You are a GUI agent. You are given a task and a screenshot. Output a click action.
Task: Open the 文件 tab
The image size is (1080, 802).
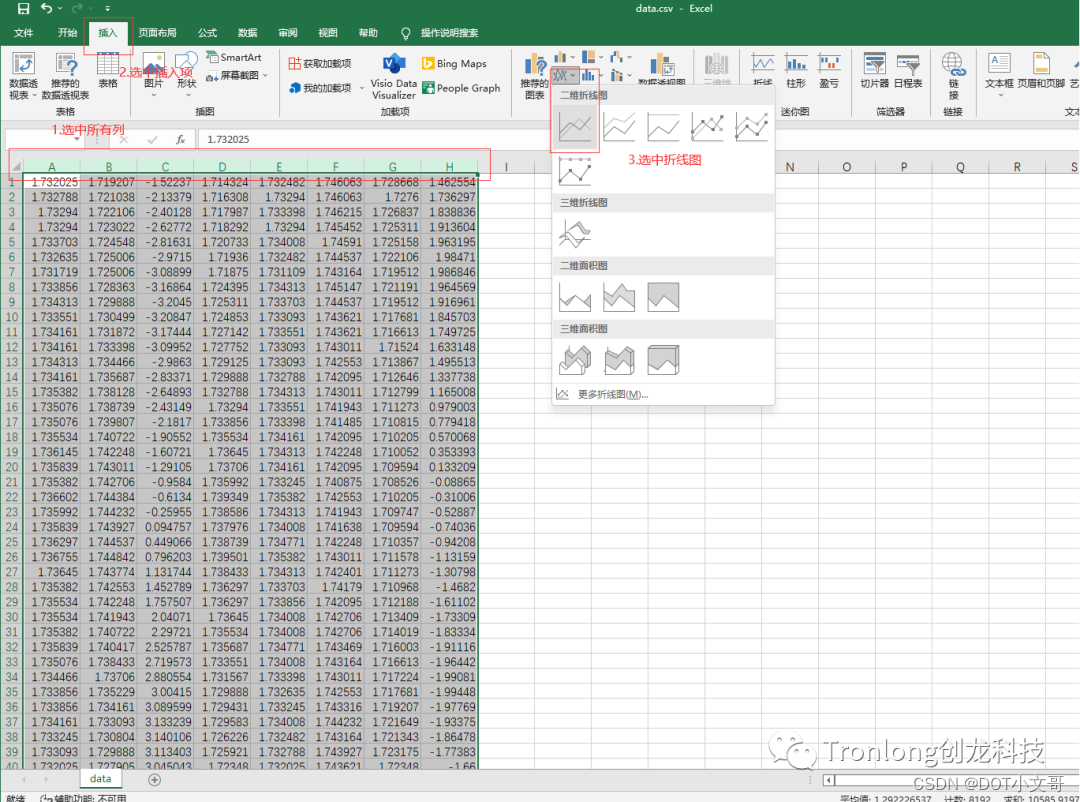[23, 32]
